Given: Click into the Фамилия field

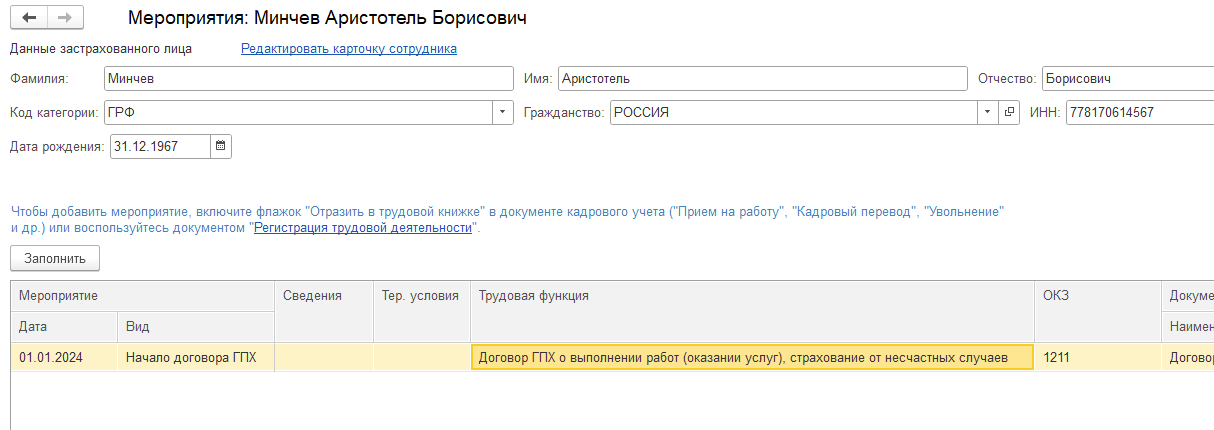Looking at the screenshot, I should pyautogui.click(x=308, y=79).
